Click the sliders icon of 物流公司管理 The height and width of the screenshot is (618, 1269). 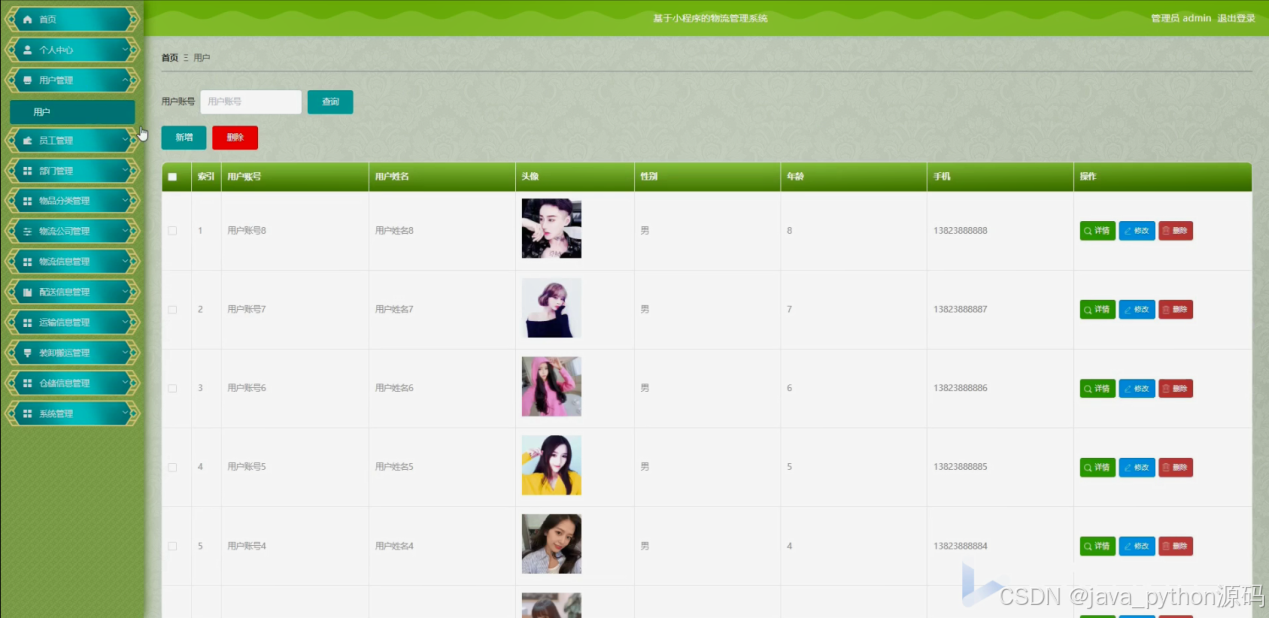(28, 231)
